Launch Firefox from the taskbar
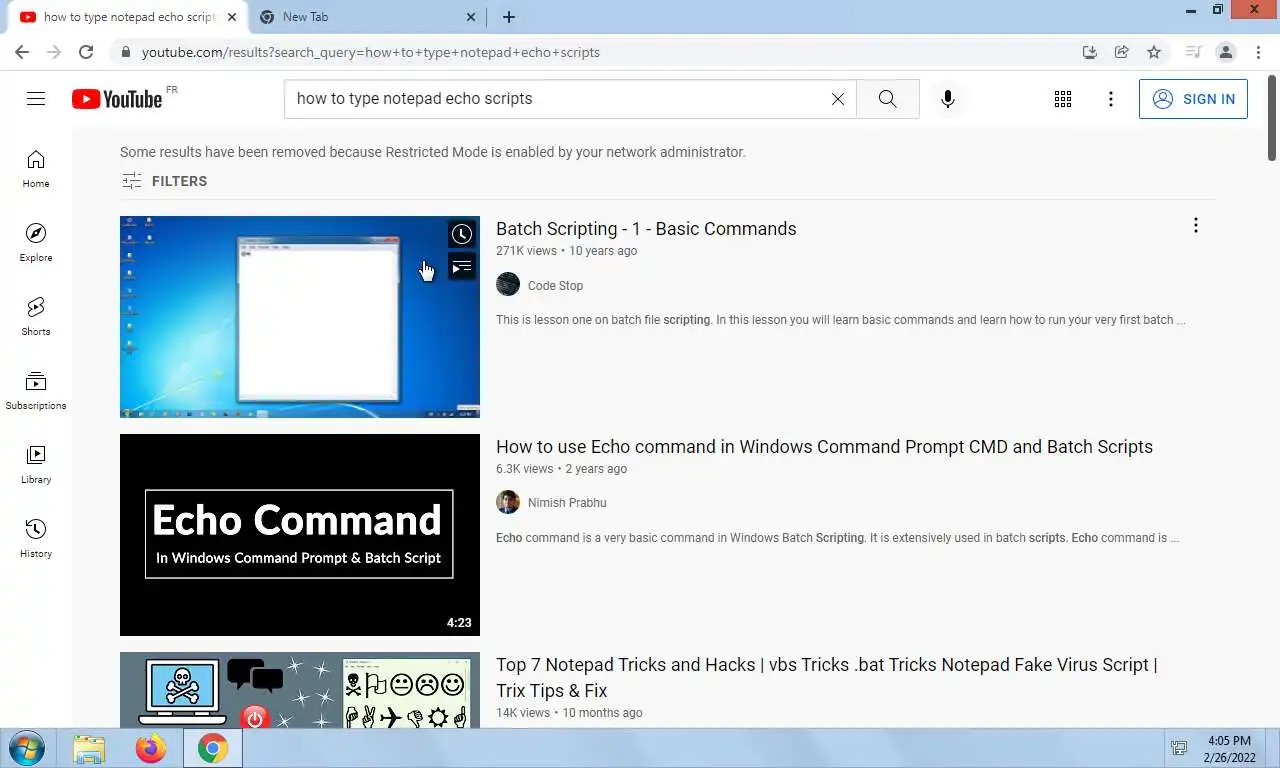 coord(151,748)
